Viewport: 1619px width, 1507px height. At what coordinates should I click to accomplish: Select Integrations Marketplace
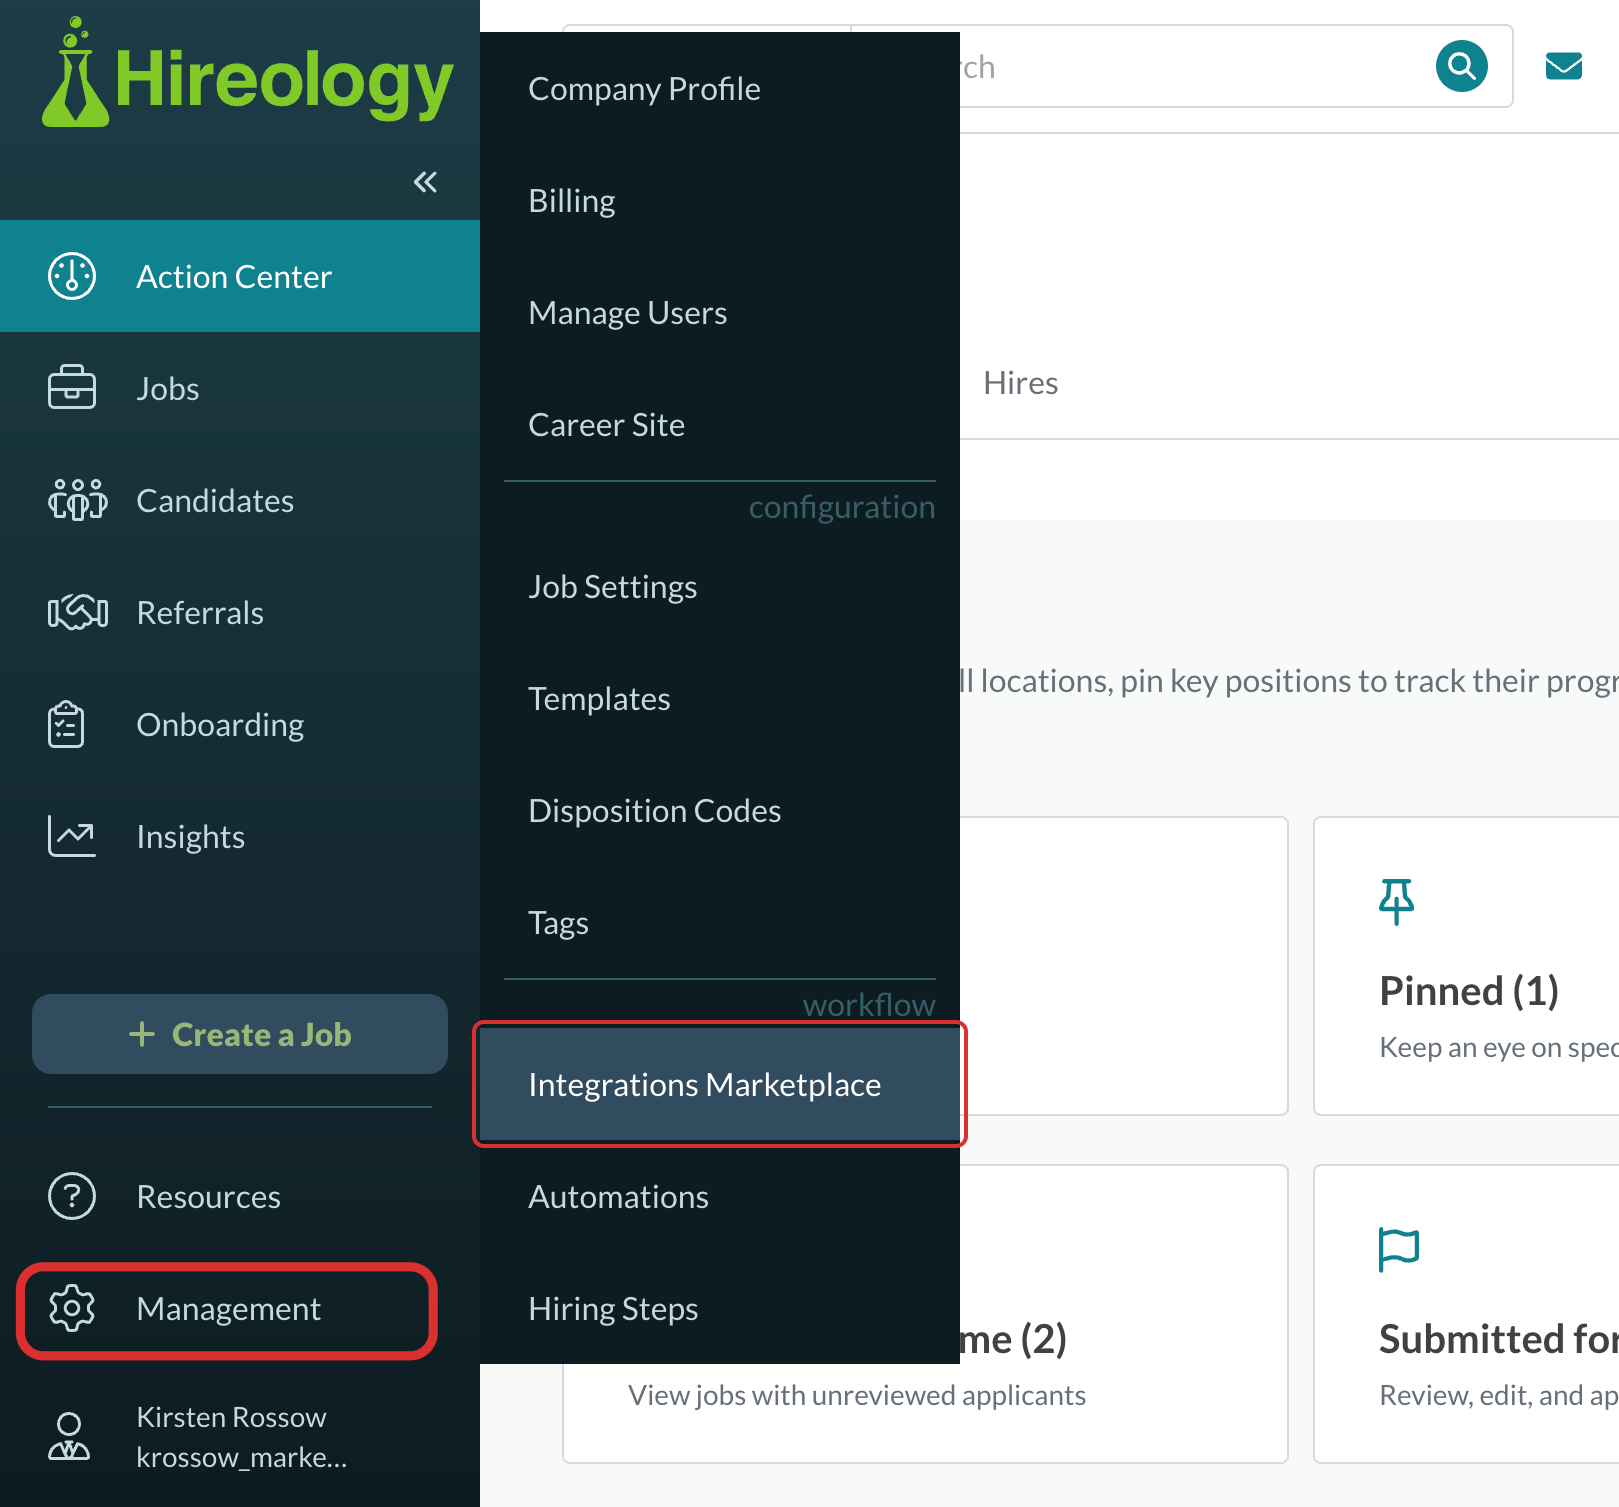720,1084
